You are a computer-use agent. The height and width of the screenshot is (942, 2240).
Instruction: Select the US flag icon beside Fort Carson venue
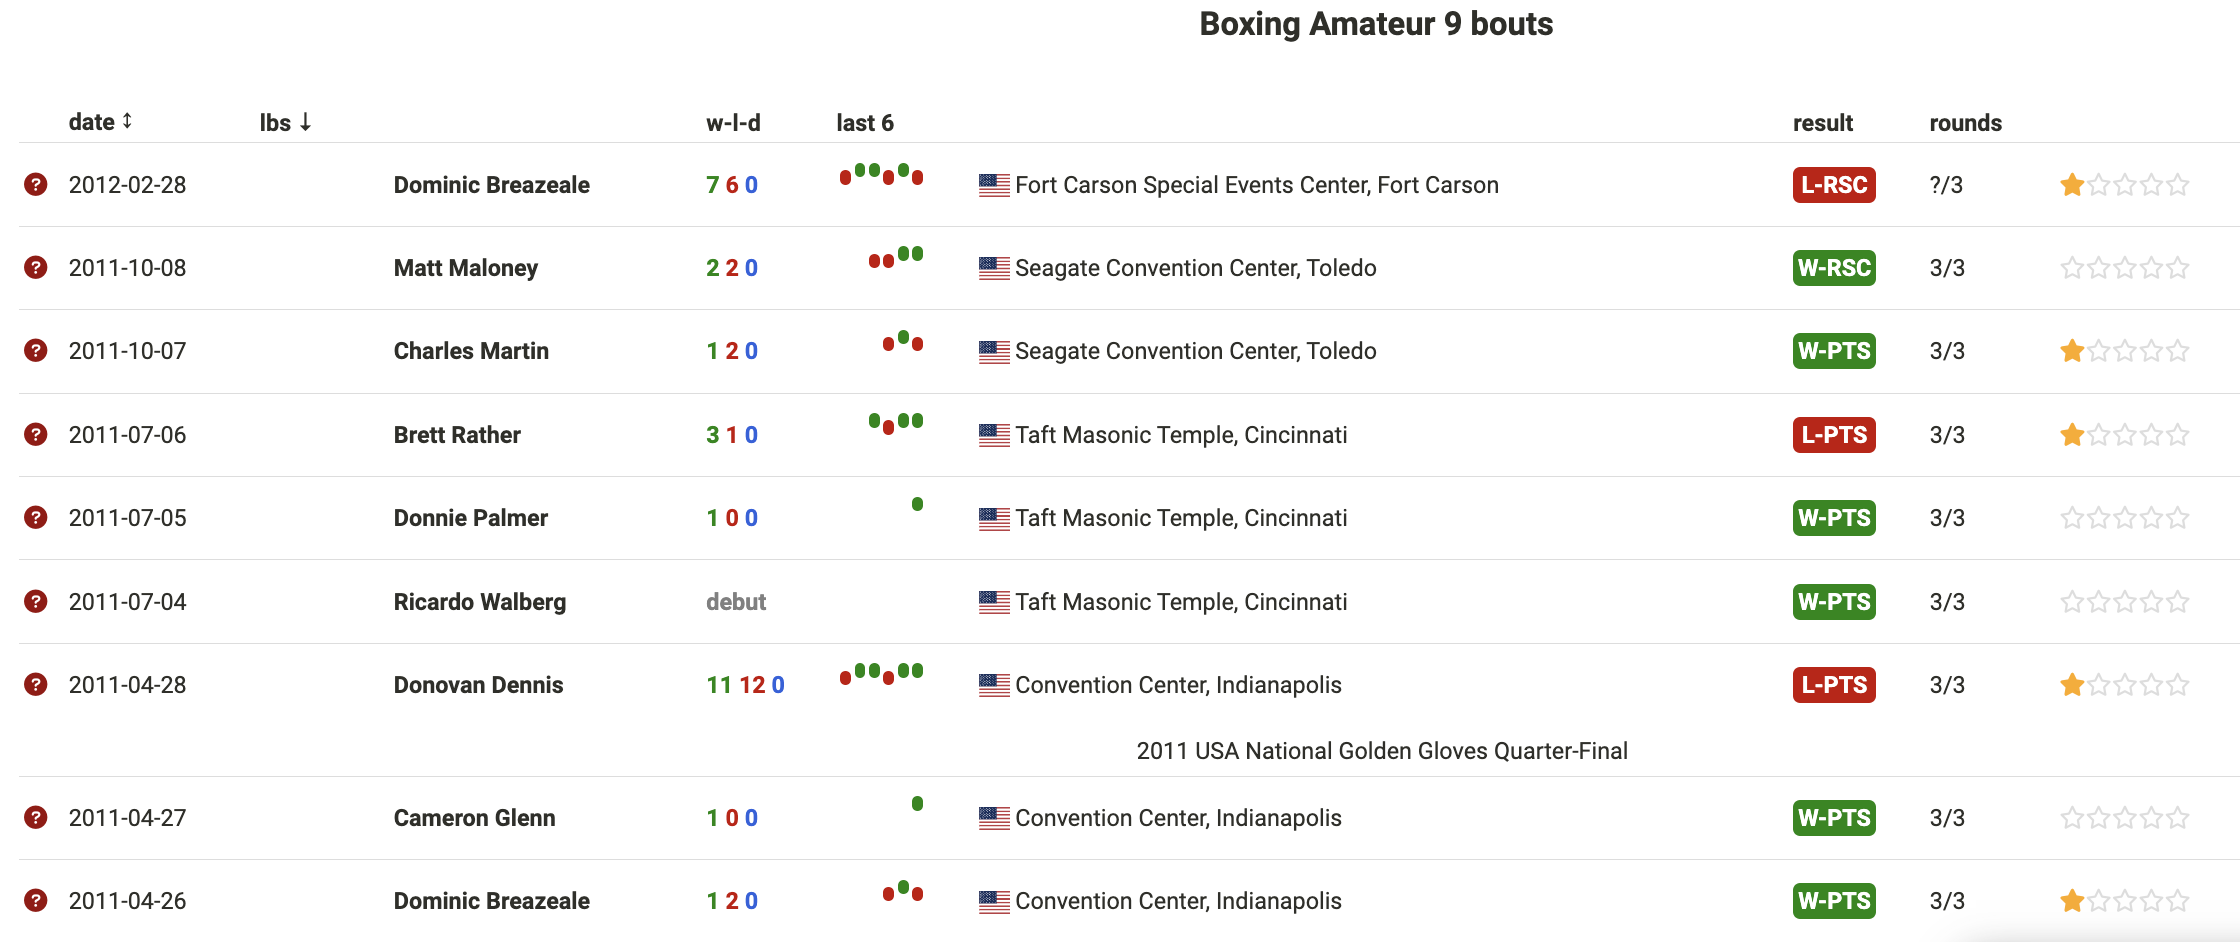pos(993,185)
